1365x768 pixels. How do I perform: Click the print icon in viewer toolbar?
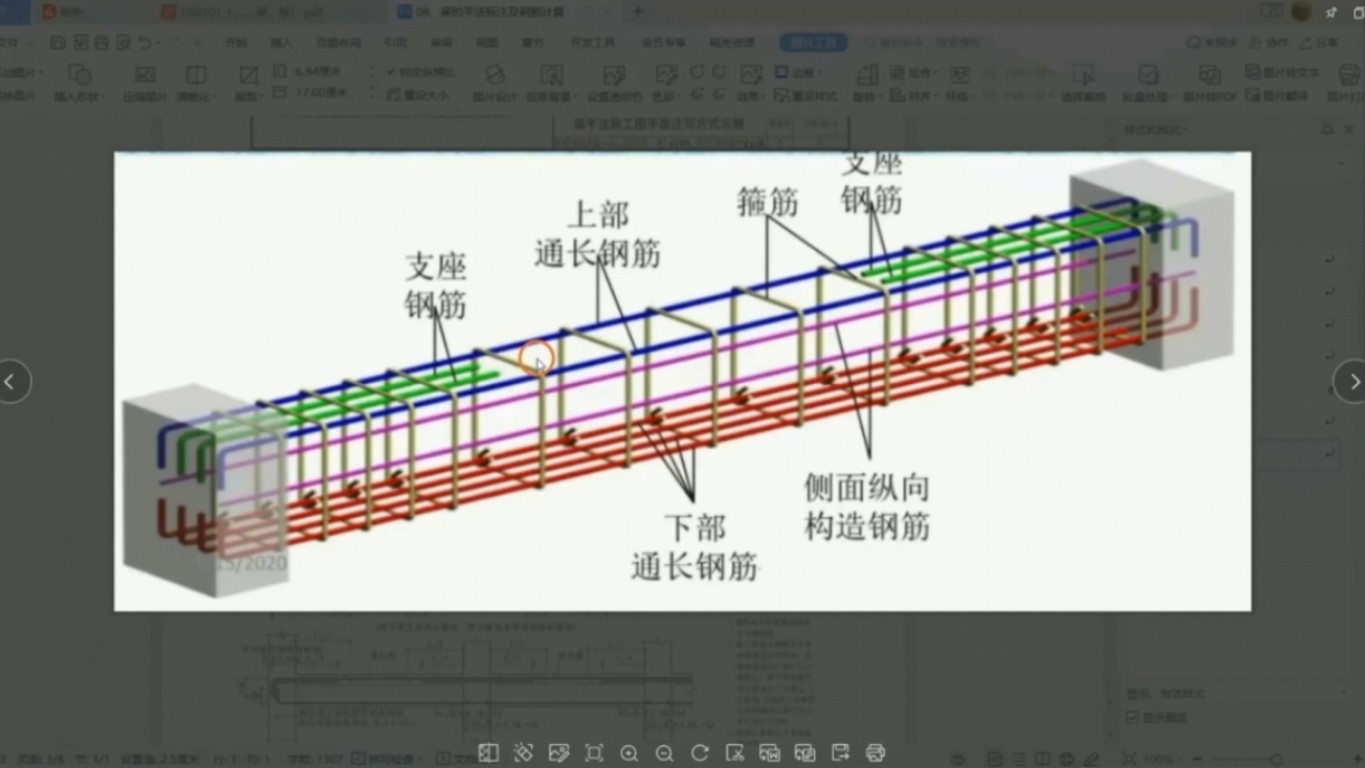[875, 753]
